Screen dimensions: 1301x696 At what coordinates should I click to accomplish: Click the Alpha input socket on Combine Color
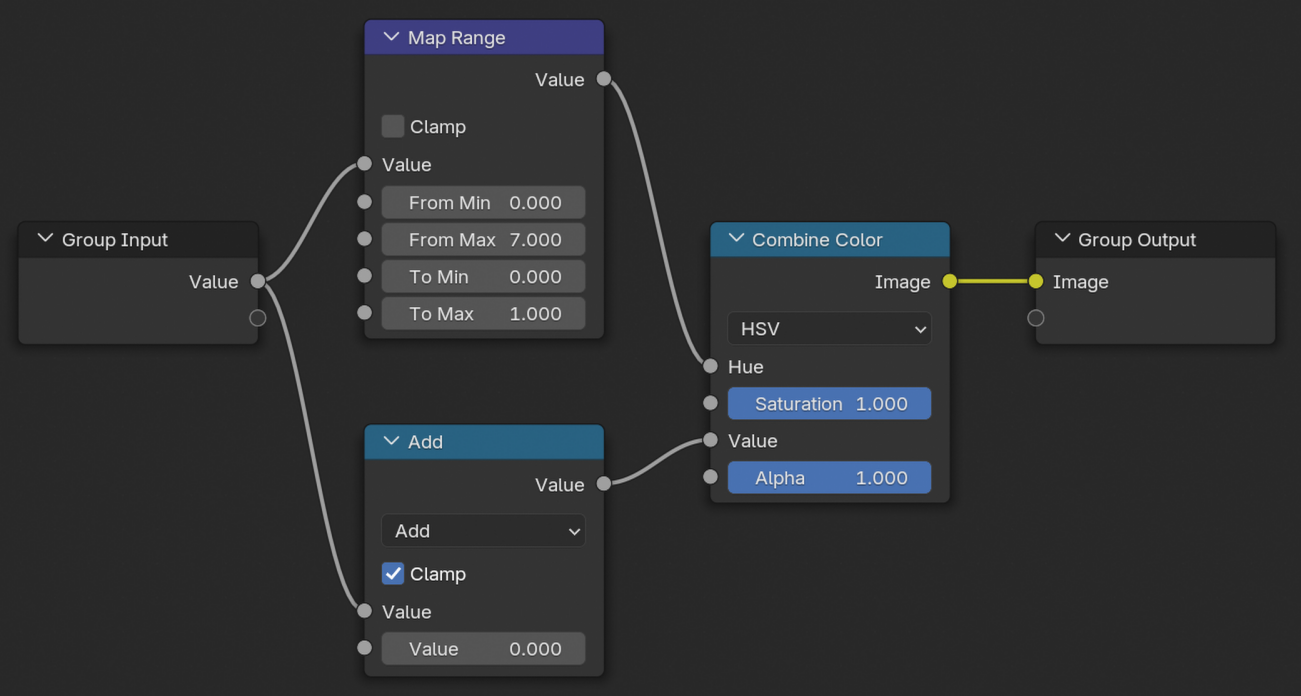(710, 477)
